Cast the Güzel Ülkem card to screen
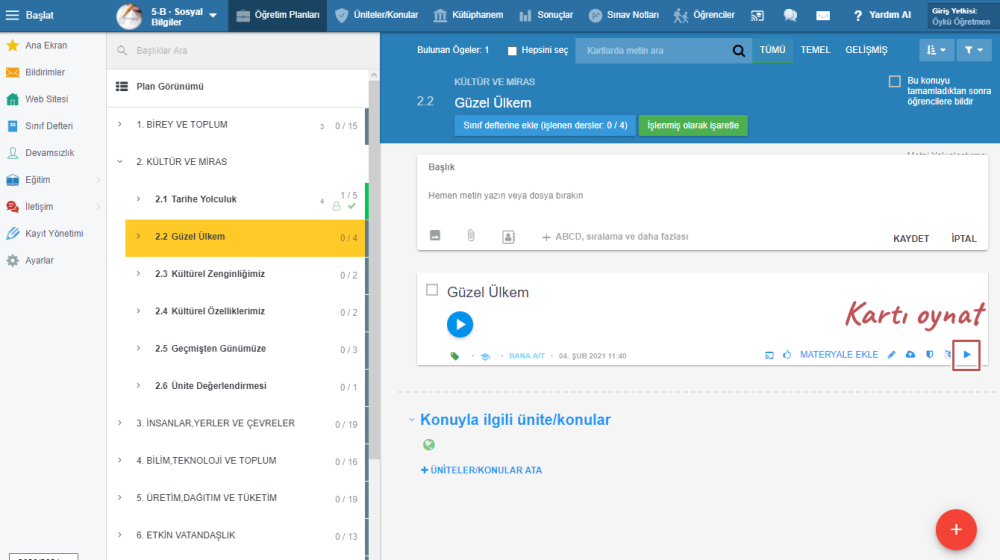The height and width of the screenshot is (560, 1000). (769, 355)
